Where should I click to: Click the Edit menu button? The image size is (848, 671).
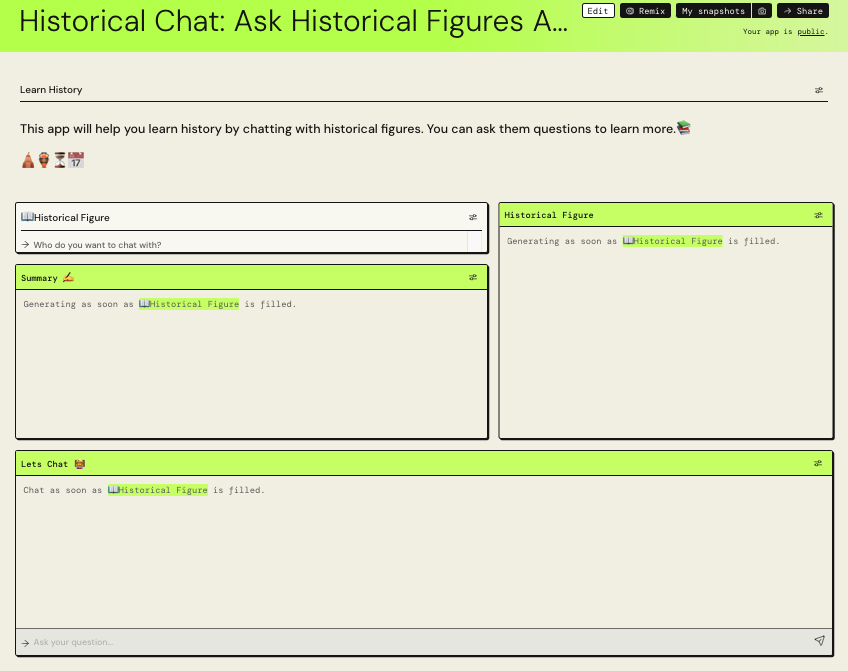(x=598, y=11)
